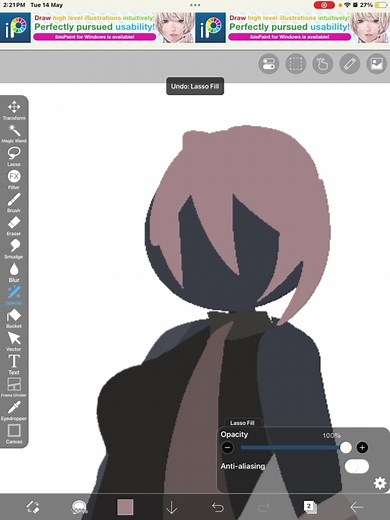Tap the three dots multitasking control
This screenshot has width=390, height=520.
195,5
